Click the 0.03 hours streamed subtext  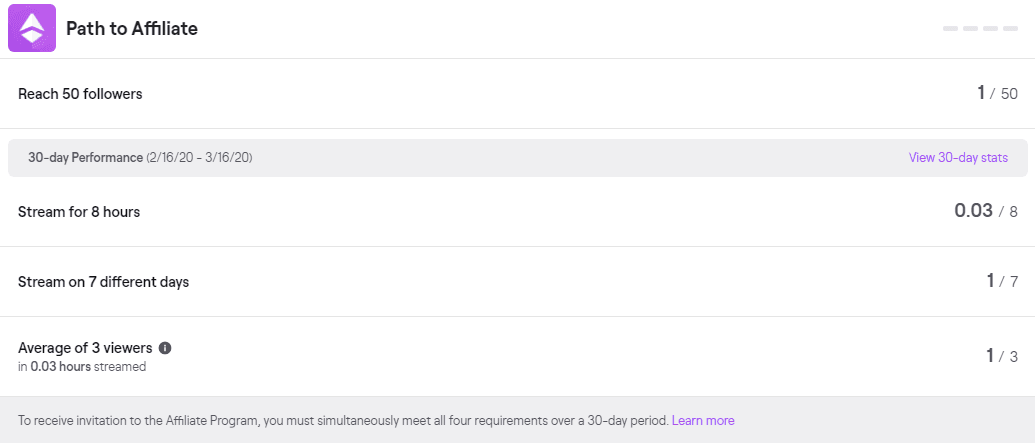pos(82,367)
